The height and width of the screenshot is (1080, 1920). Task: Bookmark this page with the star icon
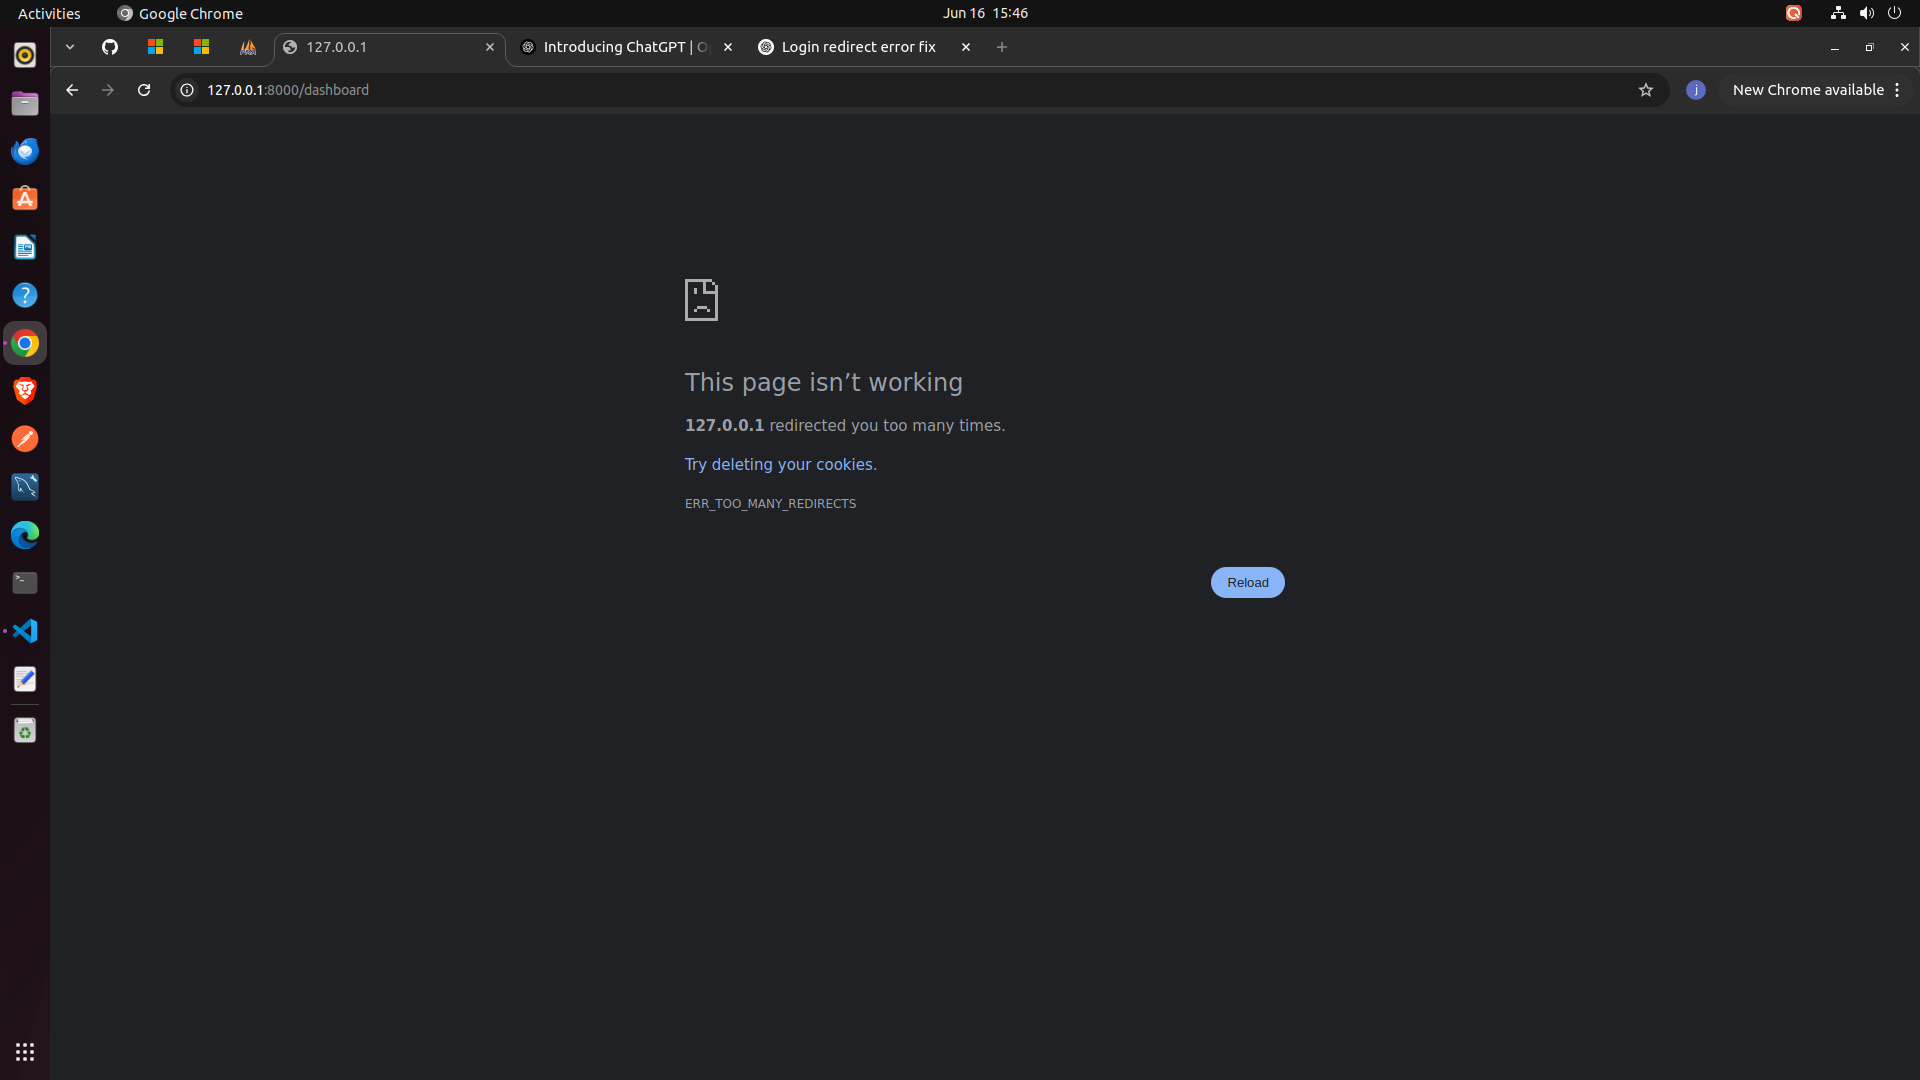coord(1646,90)
